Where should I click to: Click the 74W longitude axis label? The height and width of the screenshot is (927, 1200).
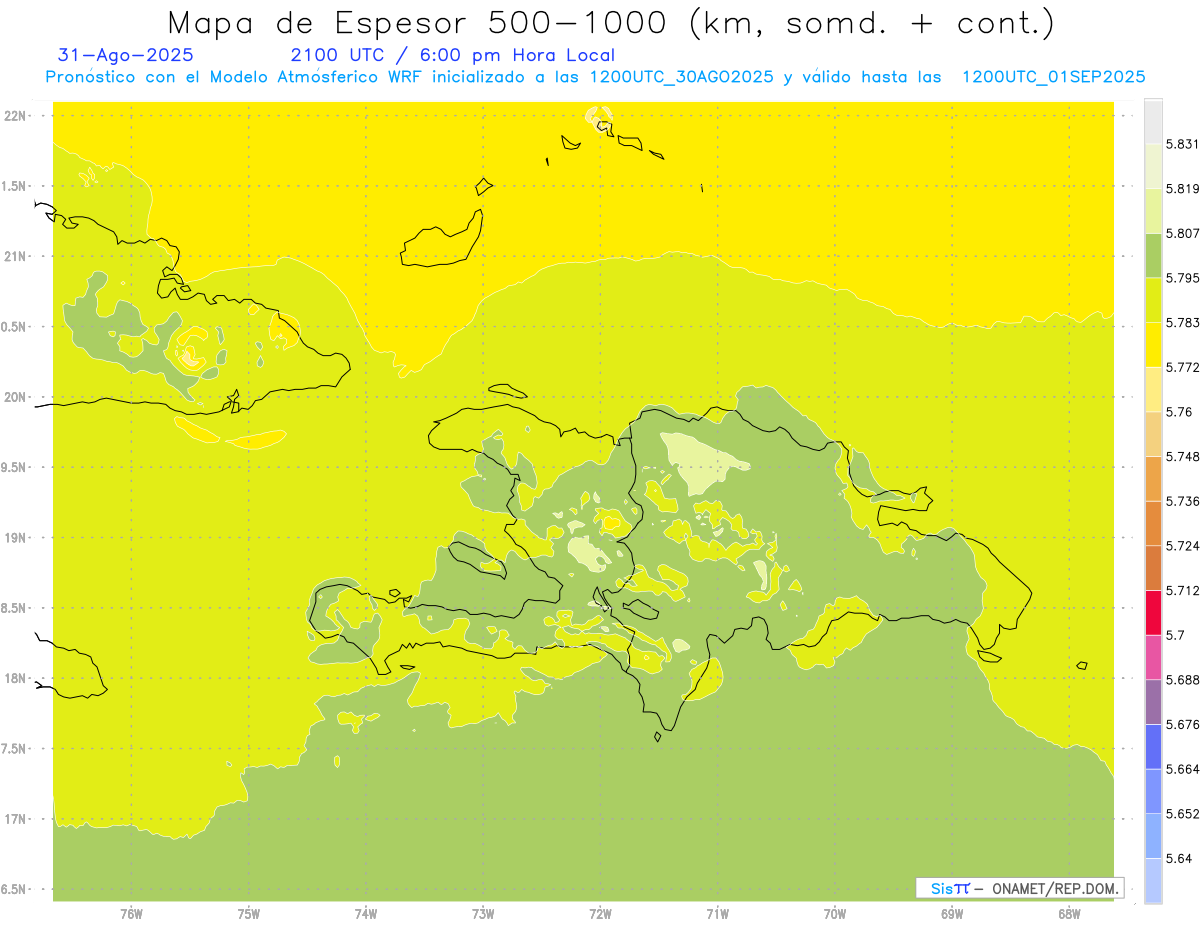(x=366, y=913)
